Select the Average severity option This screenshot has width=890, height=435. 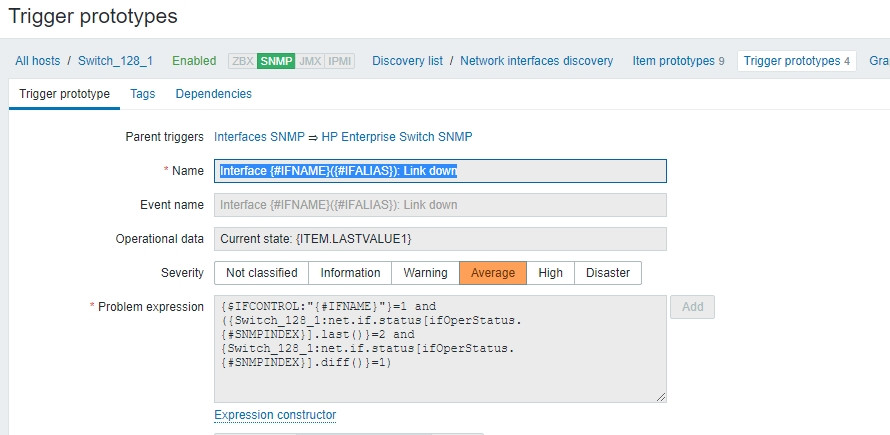[x=493, y=273]
